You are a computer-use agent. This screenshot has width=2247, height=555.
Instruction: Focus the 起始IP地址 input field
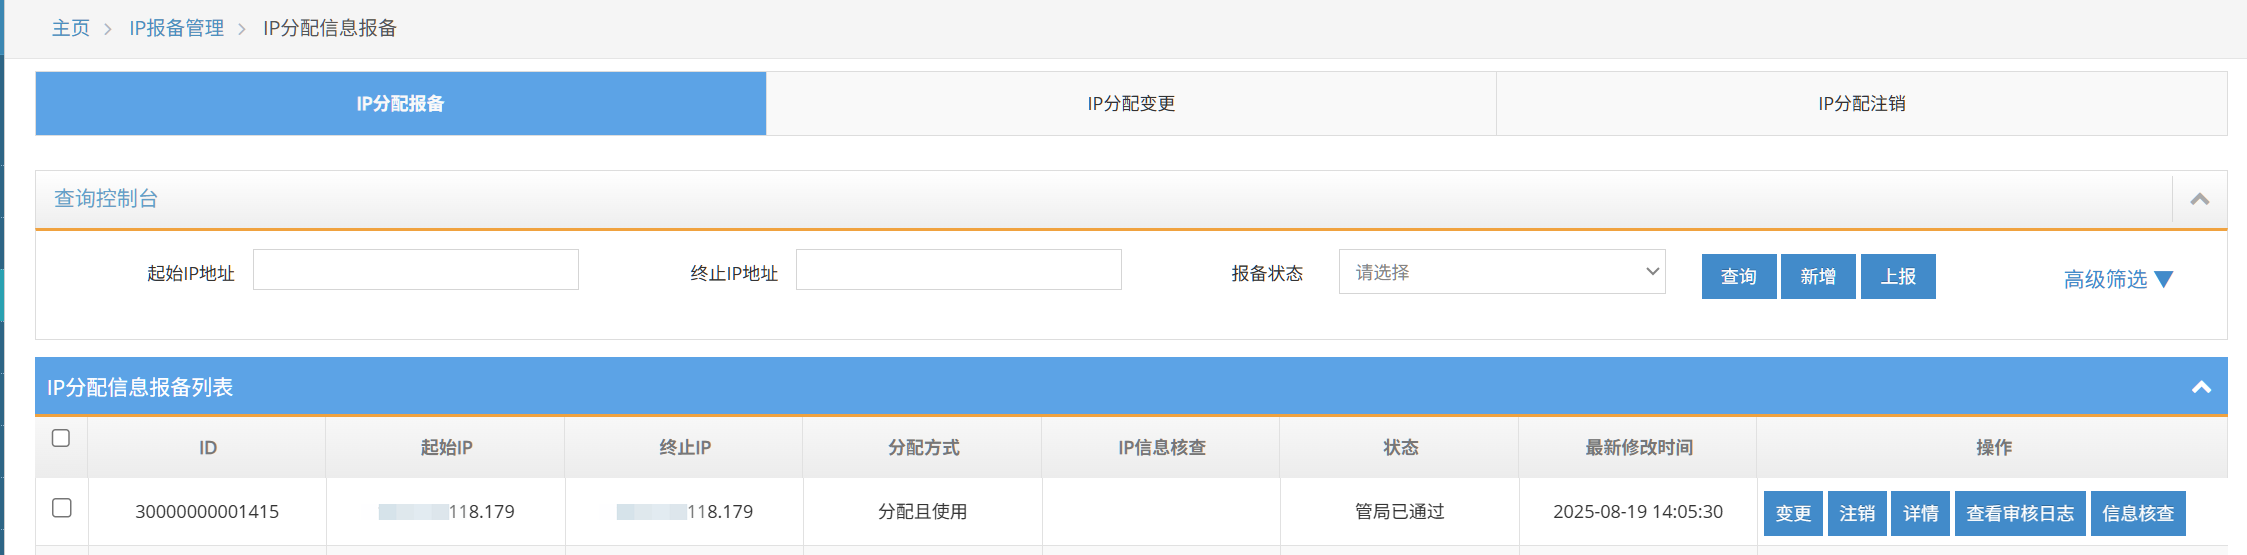[x=415, y=270]
